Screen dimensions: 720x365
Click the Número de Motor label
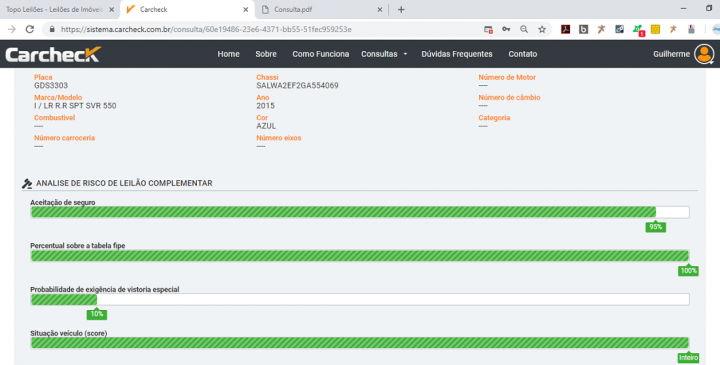(x=507, y=77)
